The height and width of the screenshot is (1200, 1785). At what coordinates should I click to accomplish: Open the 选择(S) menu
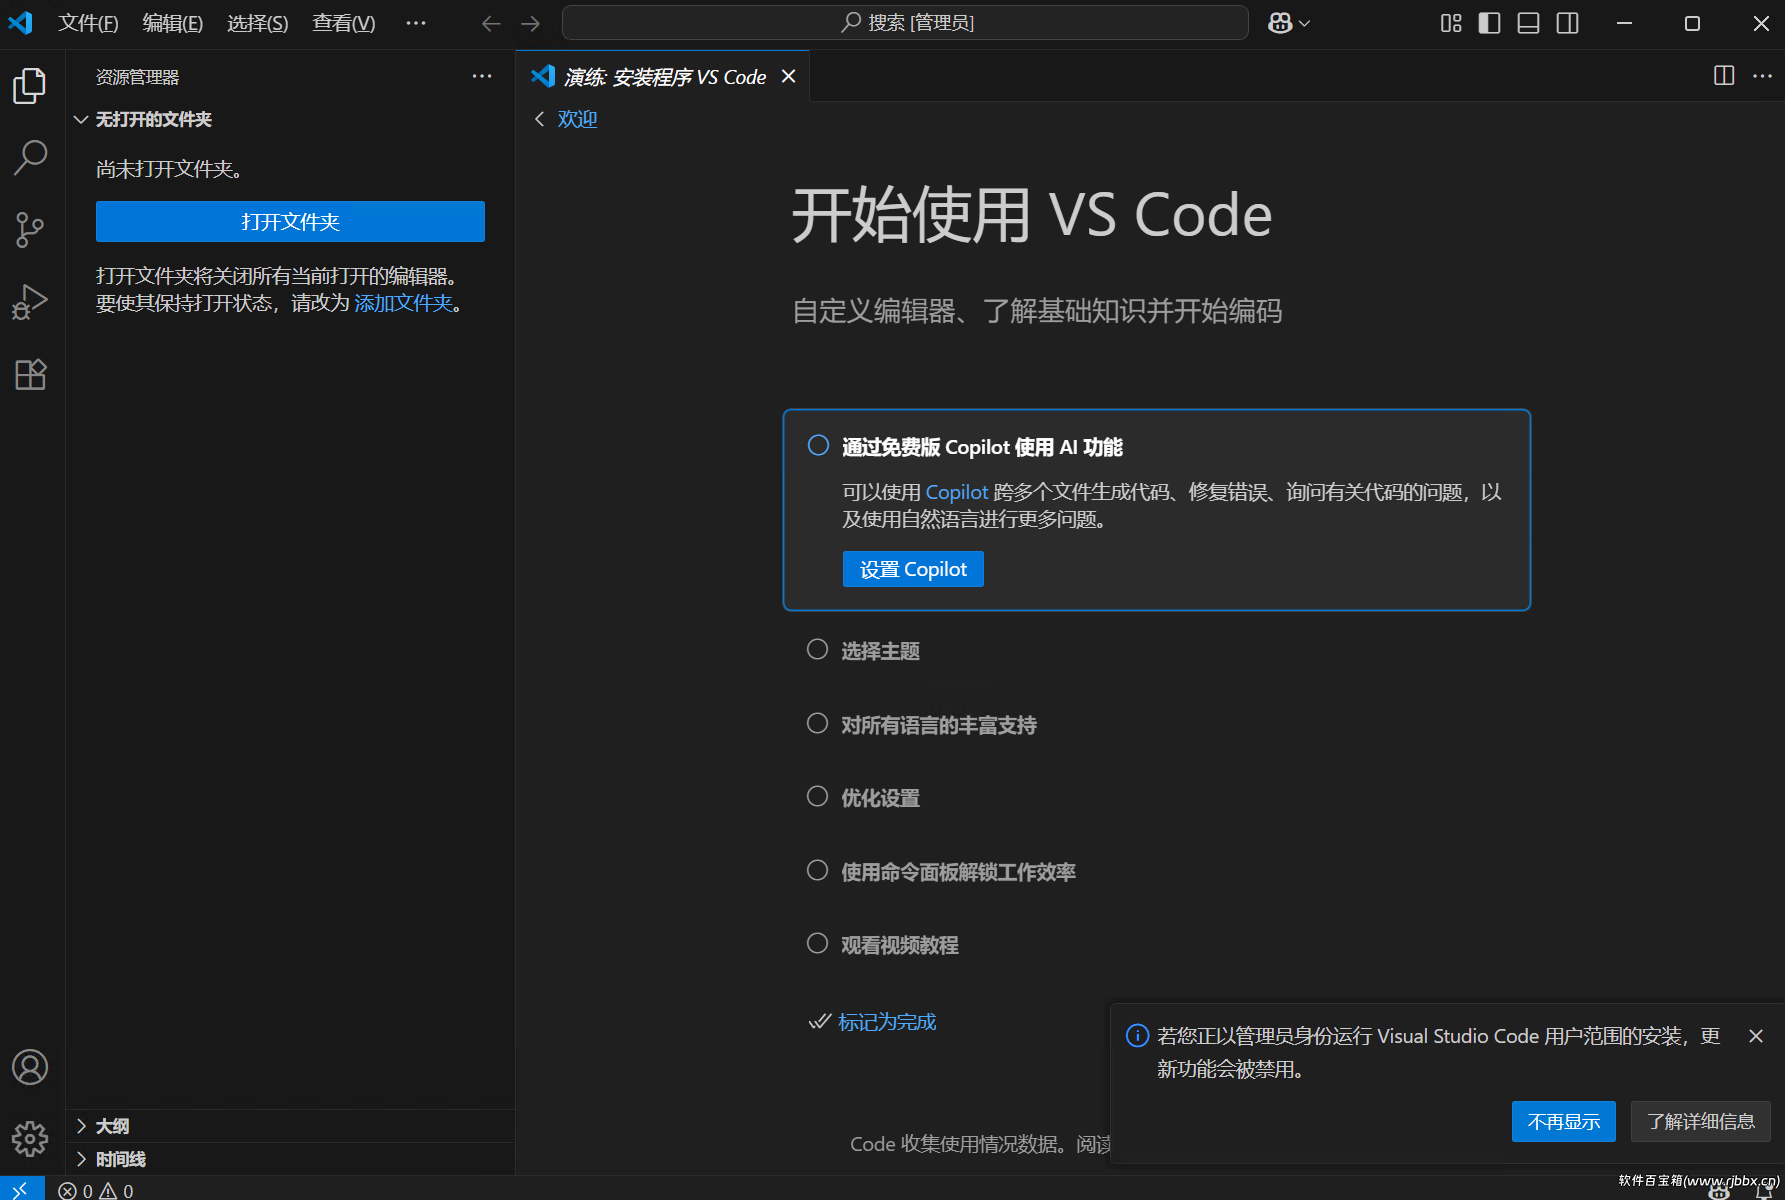pyautogui.click(x=258, y=23)
